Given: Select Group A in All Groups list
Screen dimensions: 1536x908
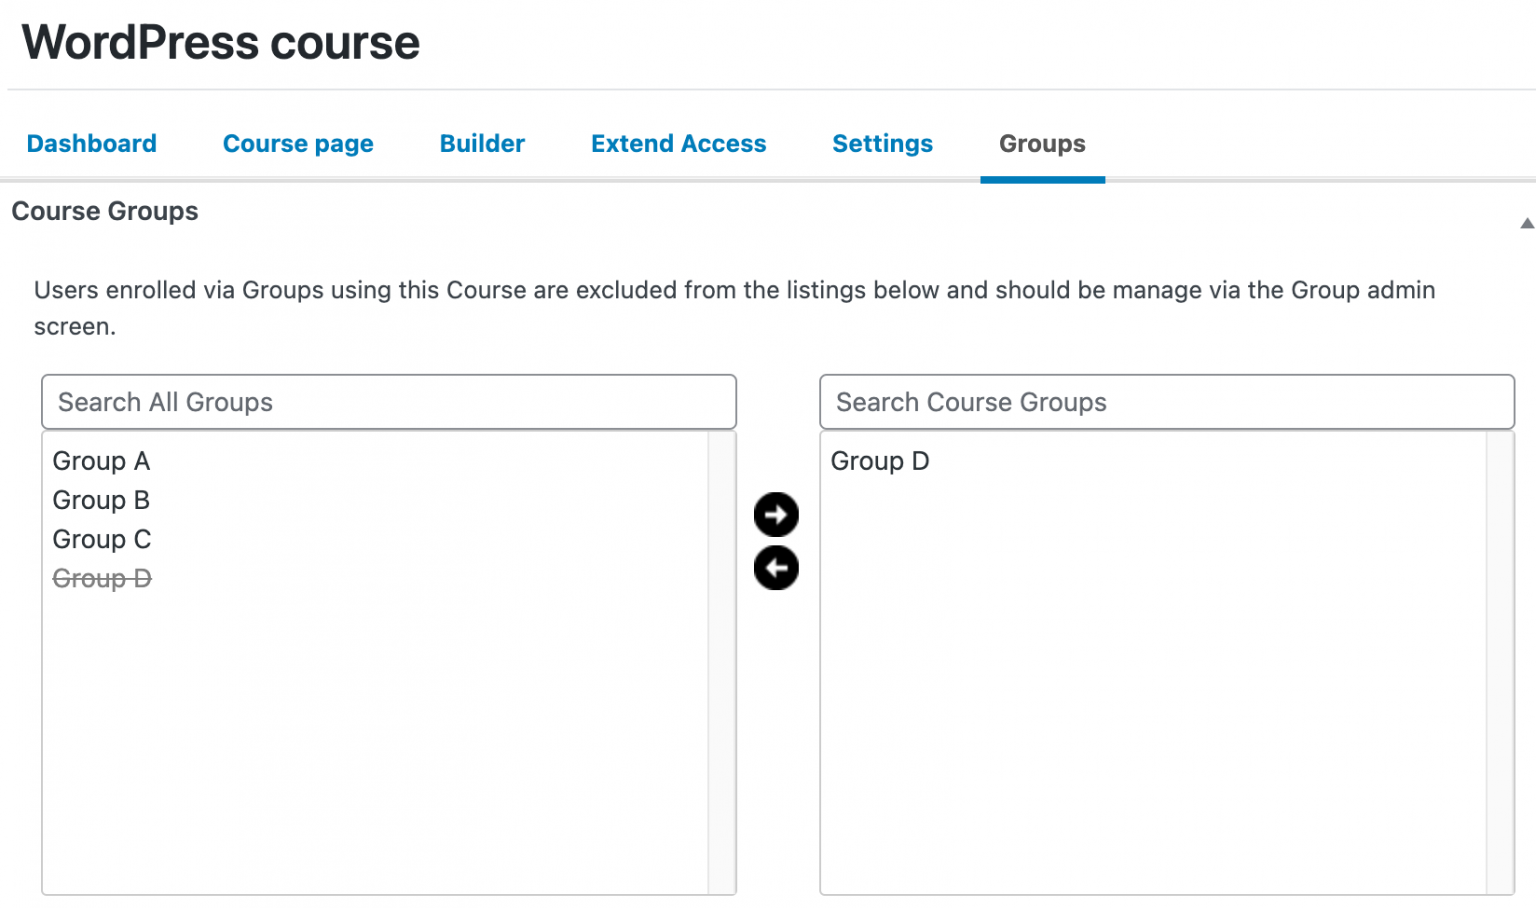Looking at the screenshot, I should click(101, 461).
